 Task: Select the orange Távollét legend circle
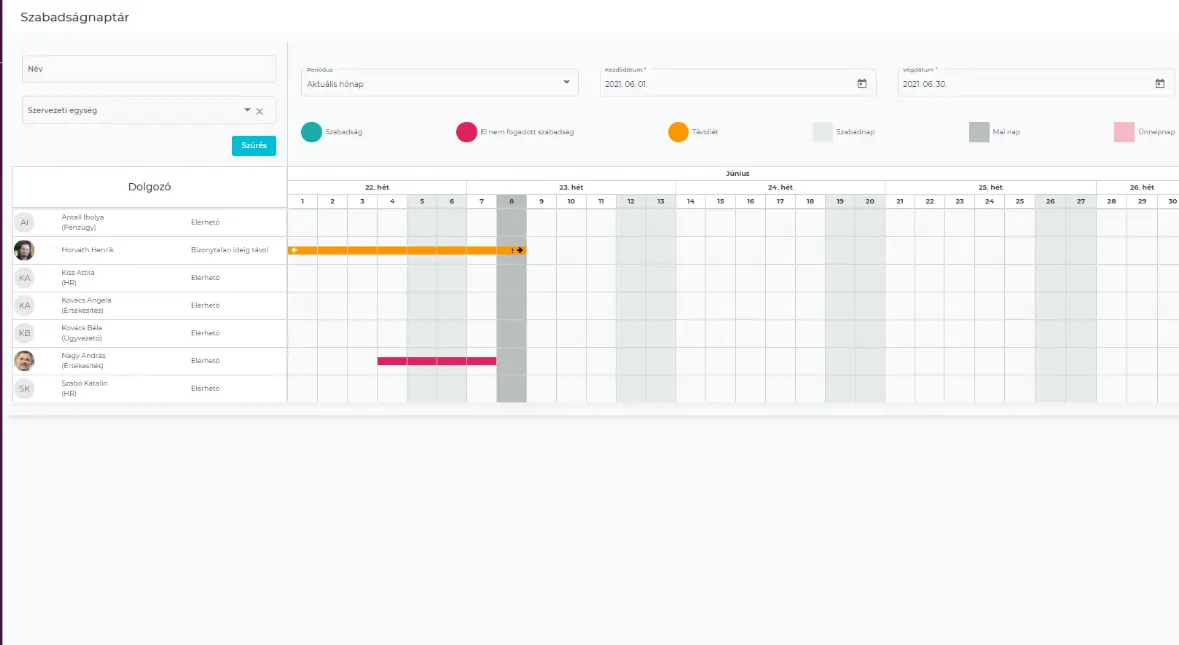(678, 132)
